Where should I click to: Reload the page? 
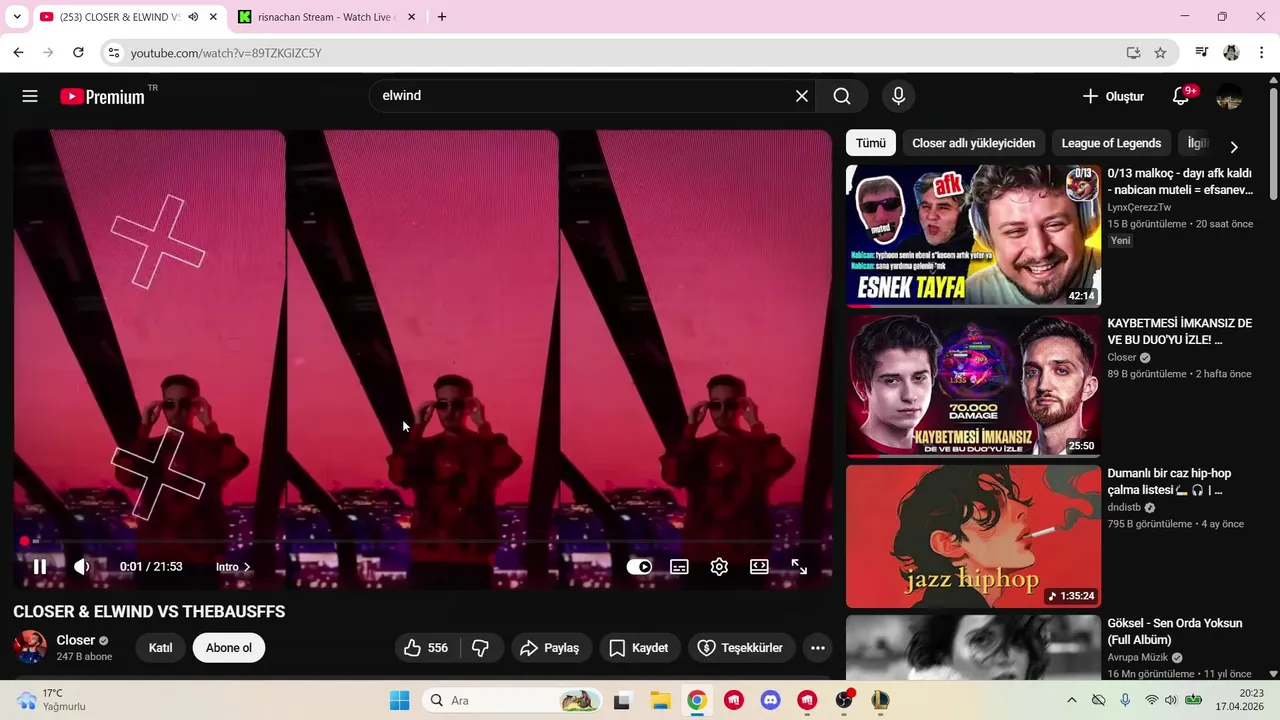click(x=78, y=53)
